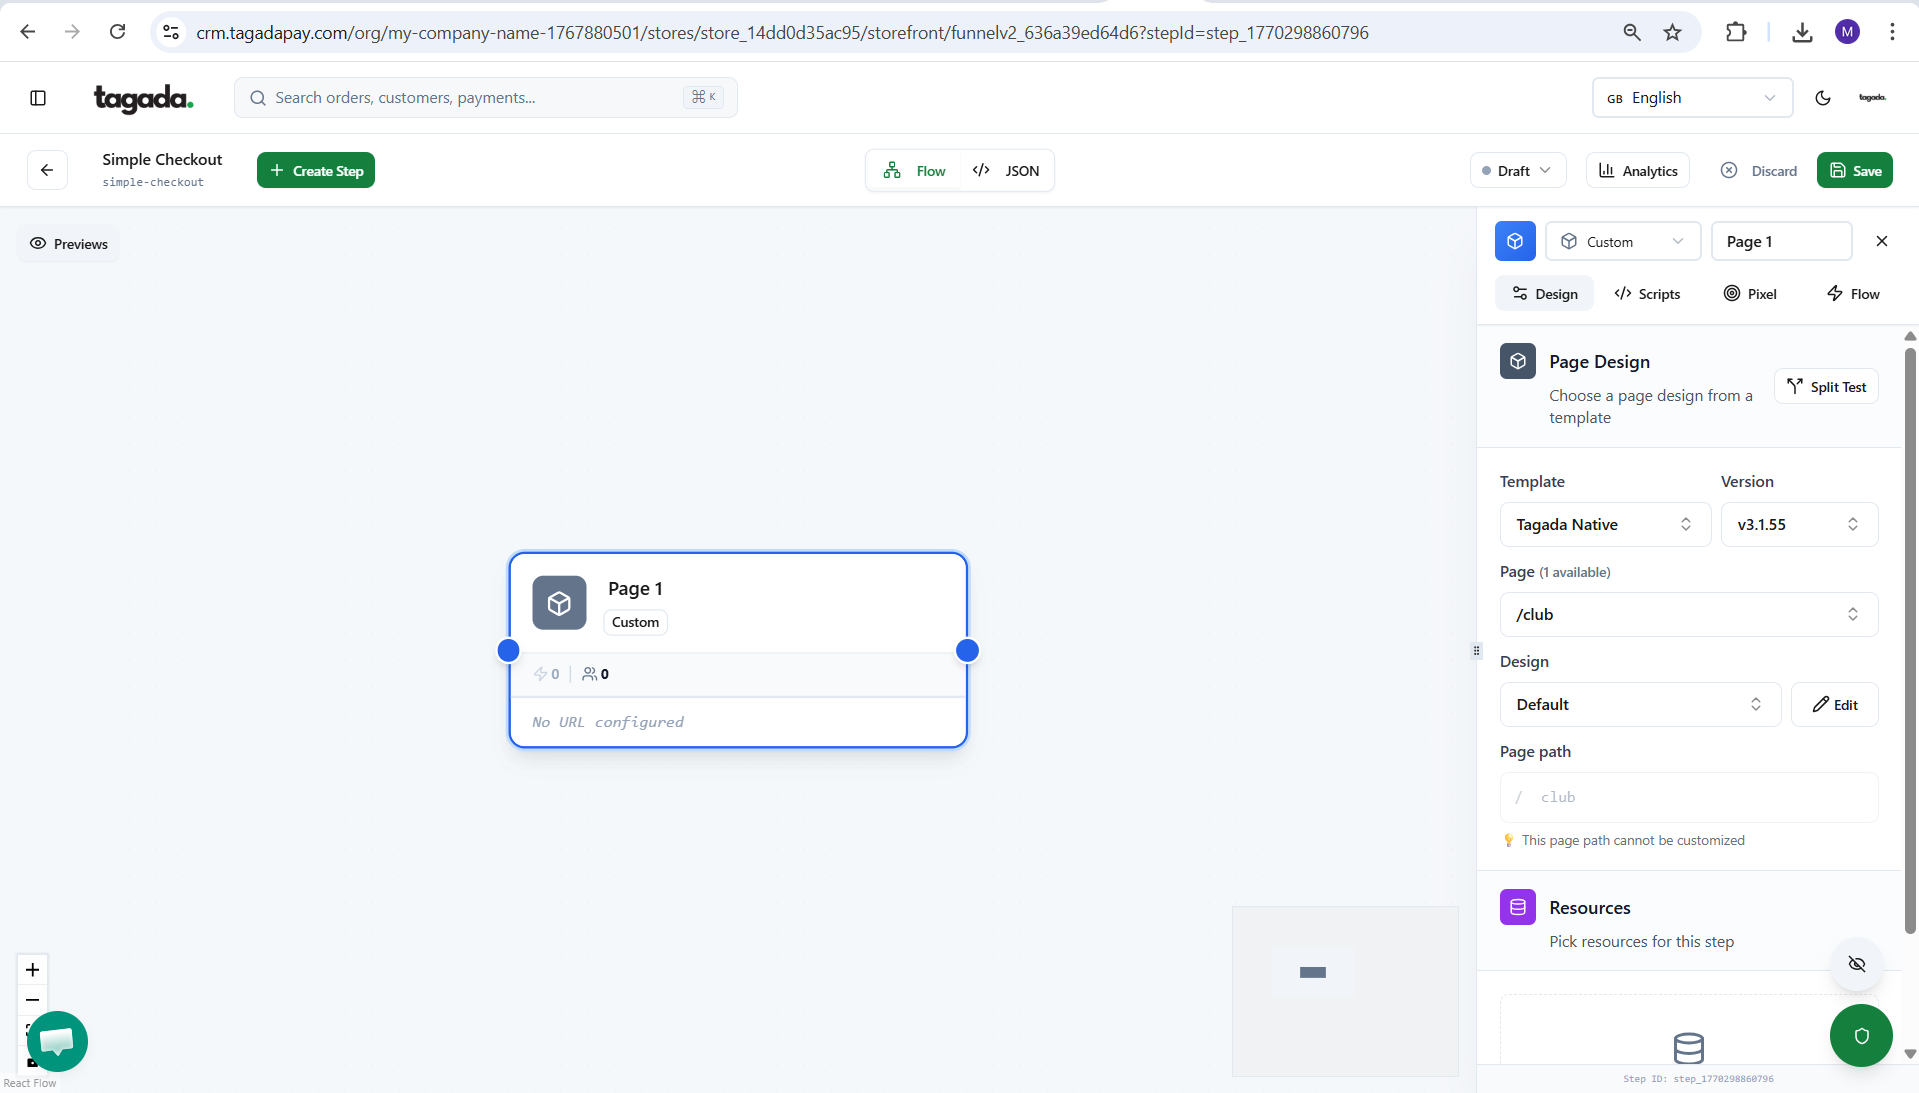Open the Pixel tab
The image size is (1919, 1093).
point(1750,294)
